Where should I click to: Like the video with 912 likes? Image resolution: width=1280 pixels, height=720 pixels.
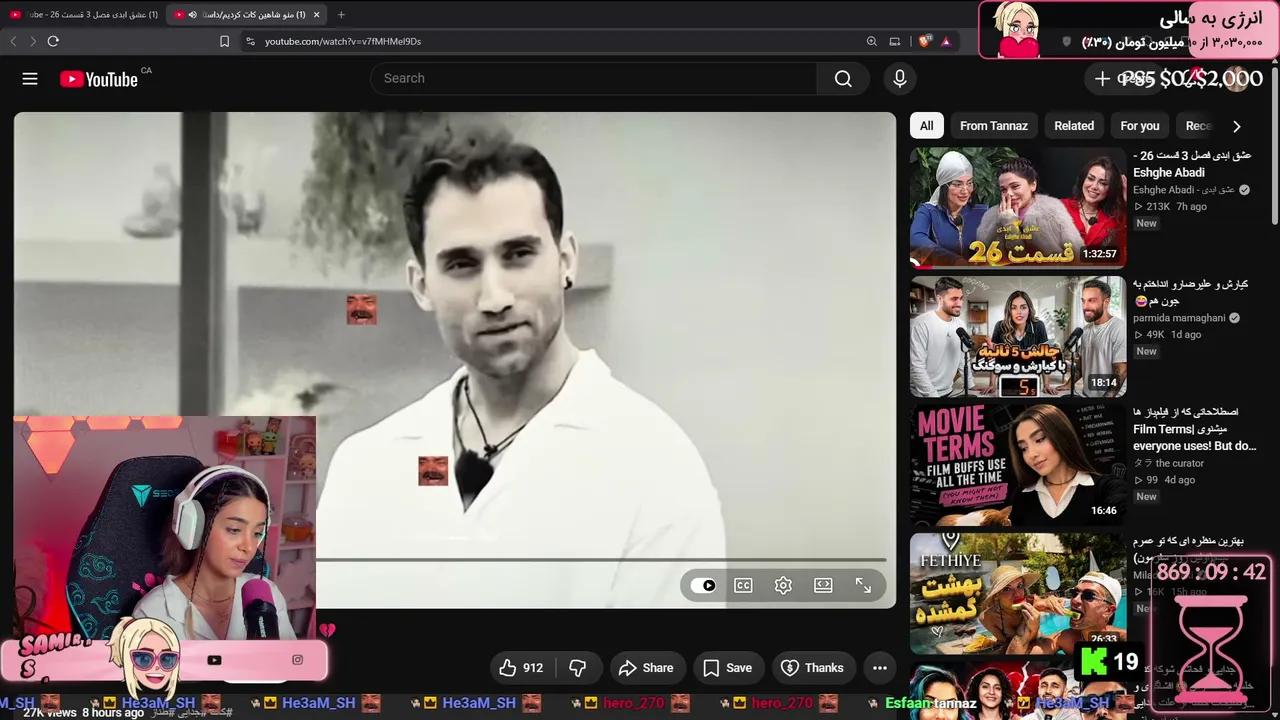click(521, 668)
